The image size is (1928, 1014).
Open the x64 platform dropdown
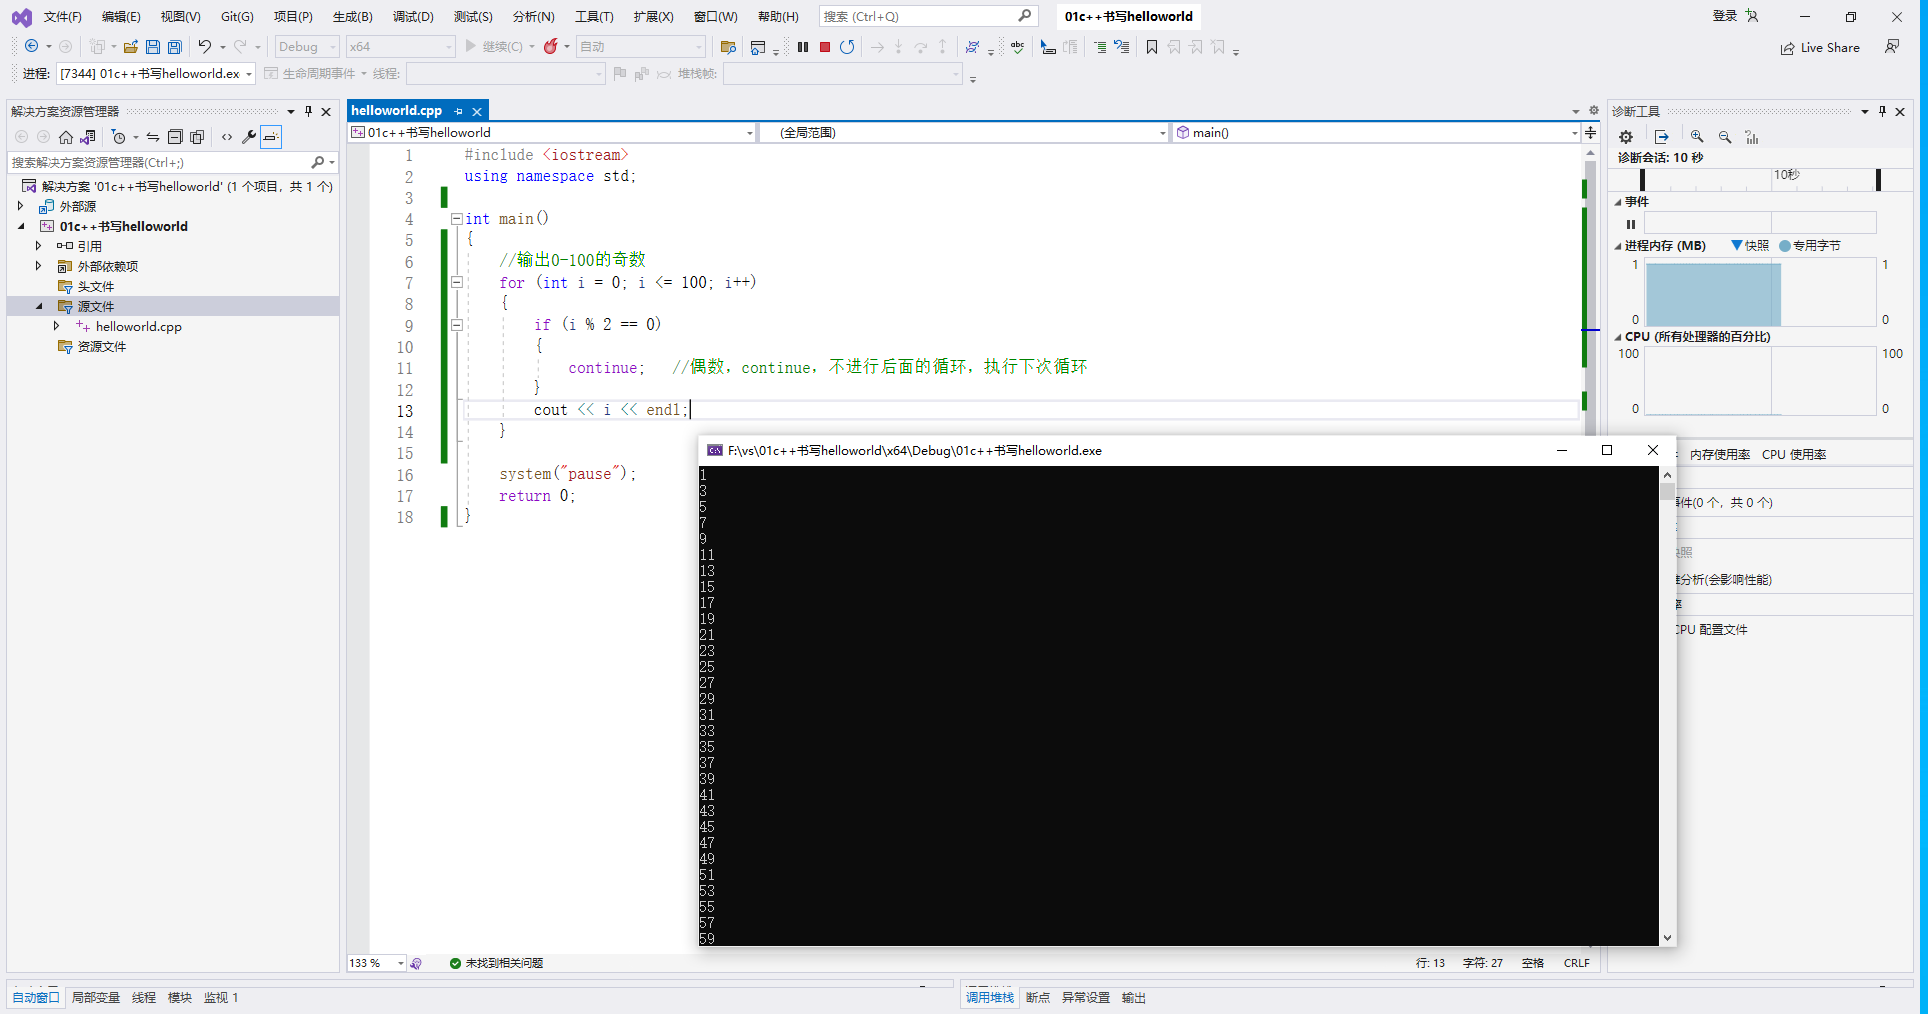click(401, 47)
